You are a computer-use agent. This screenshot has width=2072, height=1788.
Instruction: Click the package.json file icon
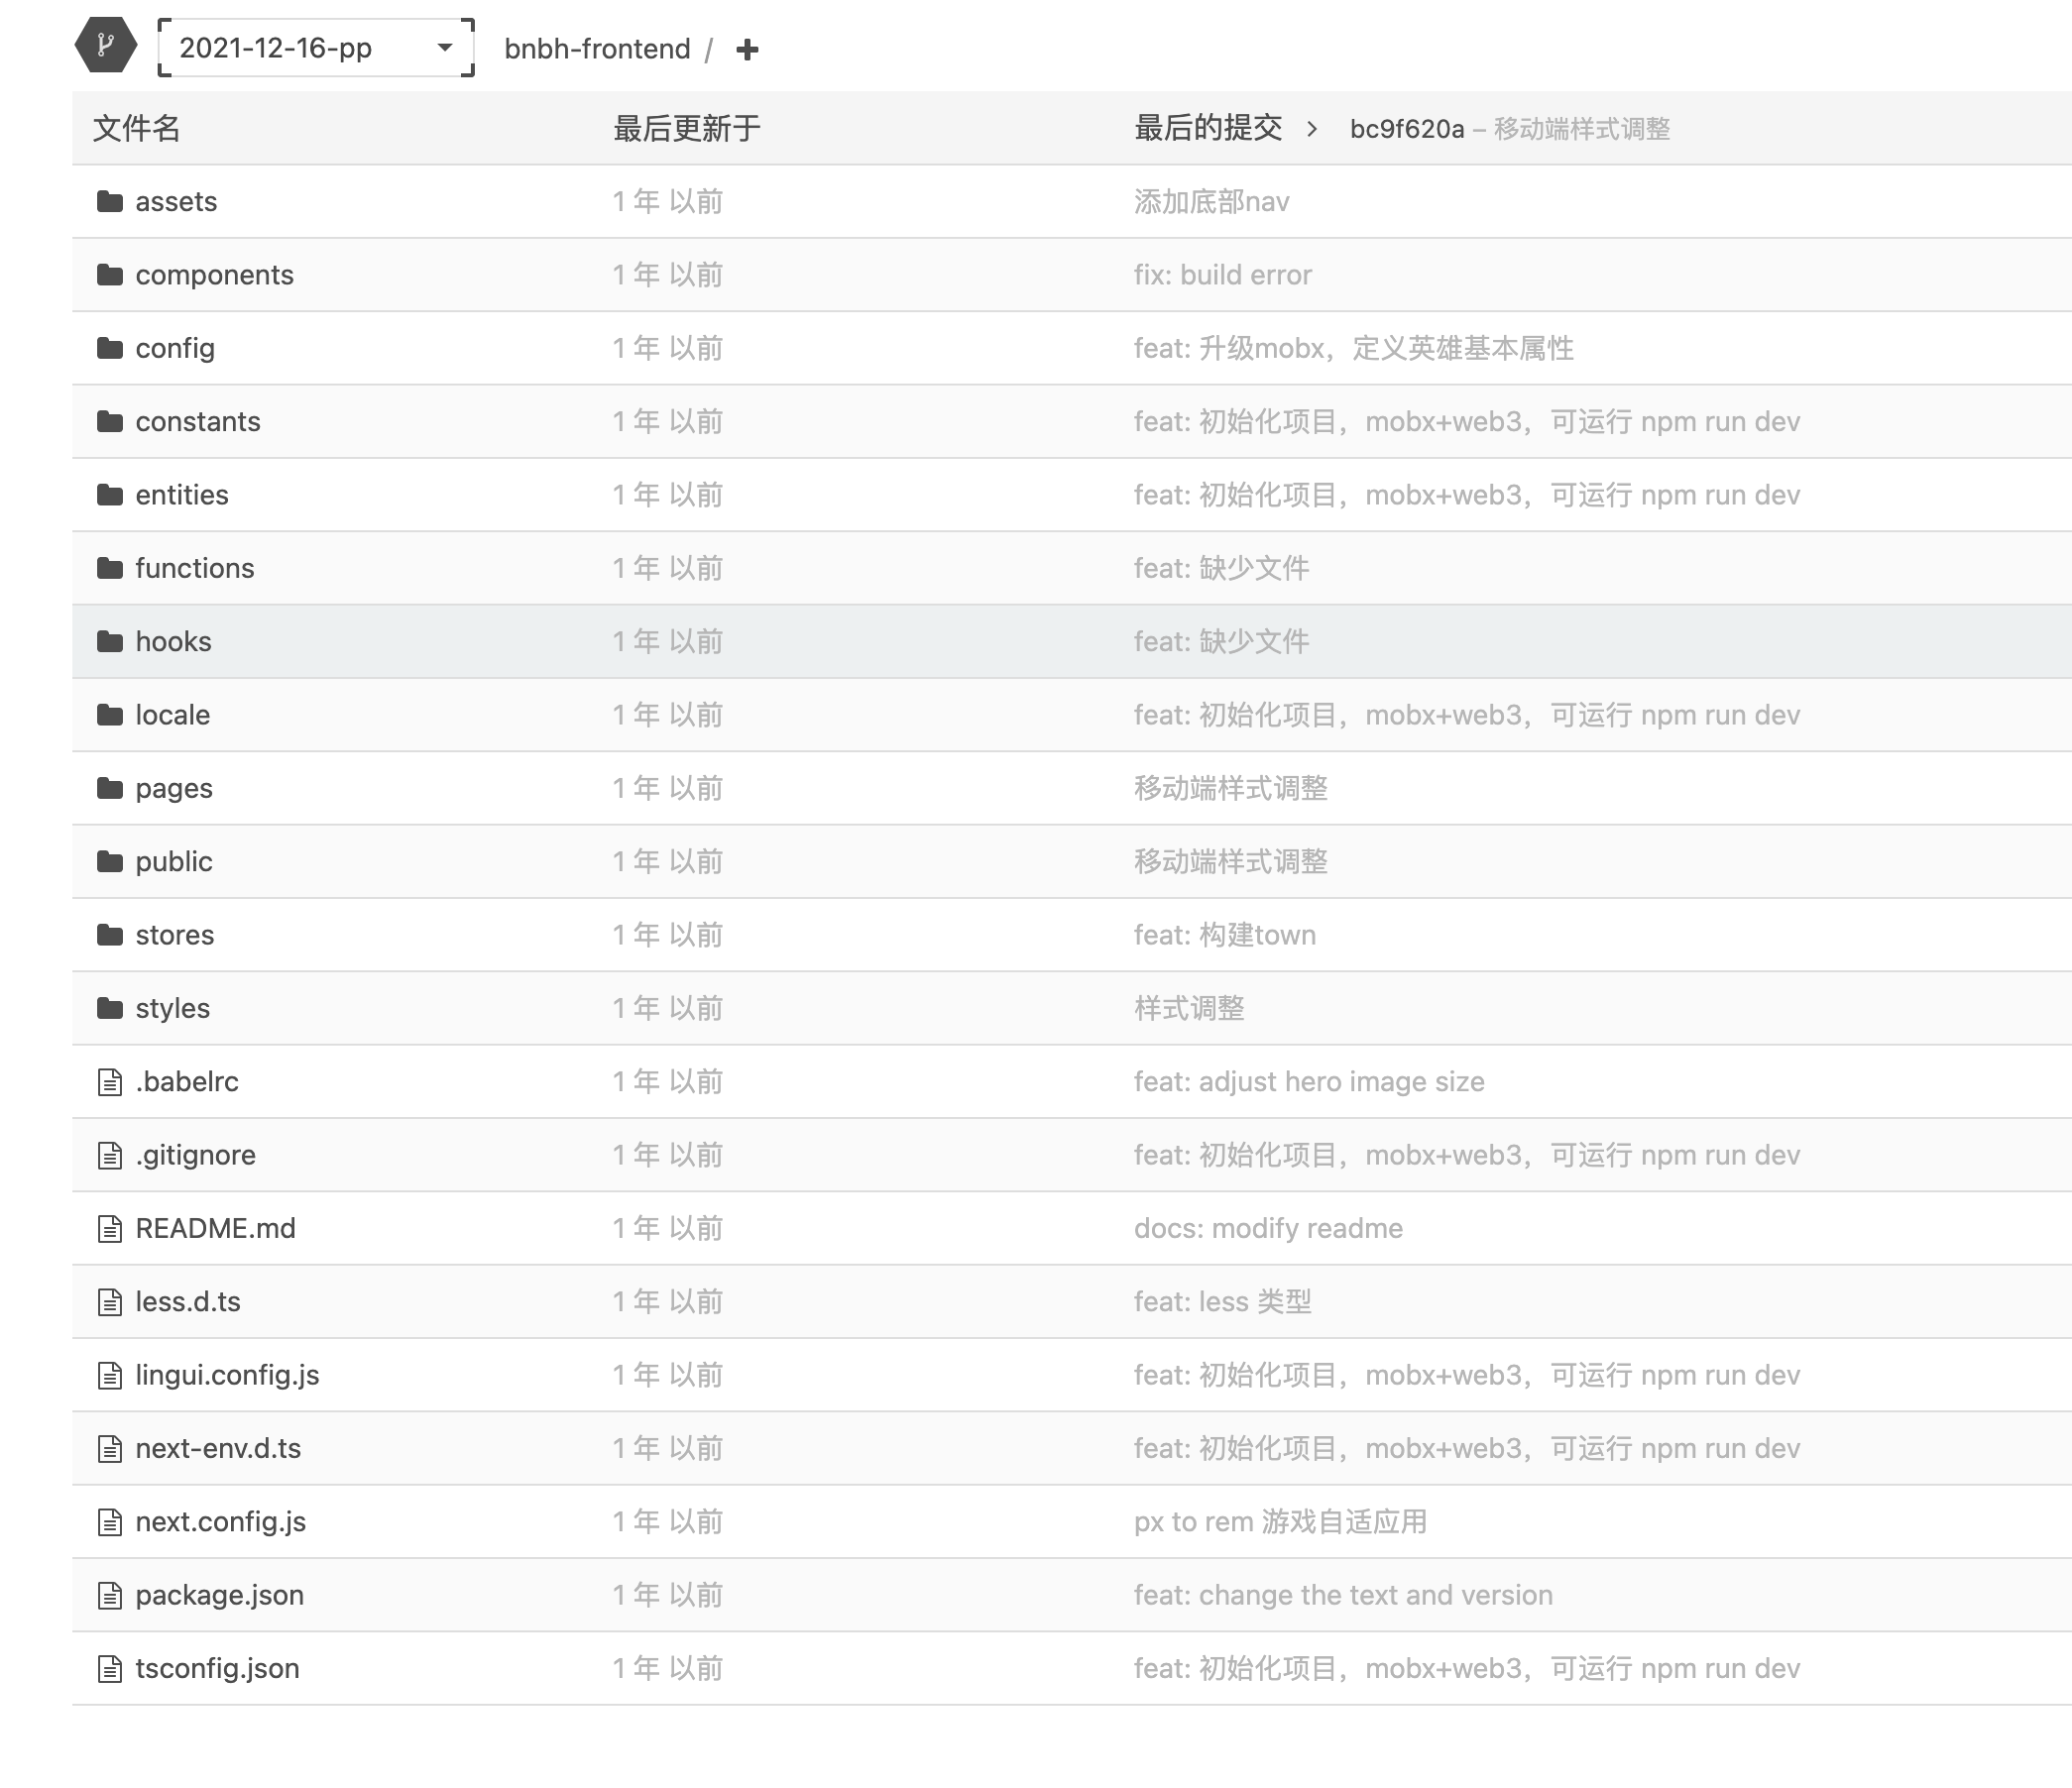pos(110,1595)
